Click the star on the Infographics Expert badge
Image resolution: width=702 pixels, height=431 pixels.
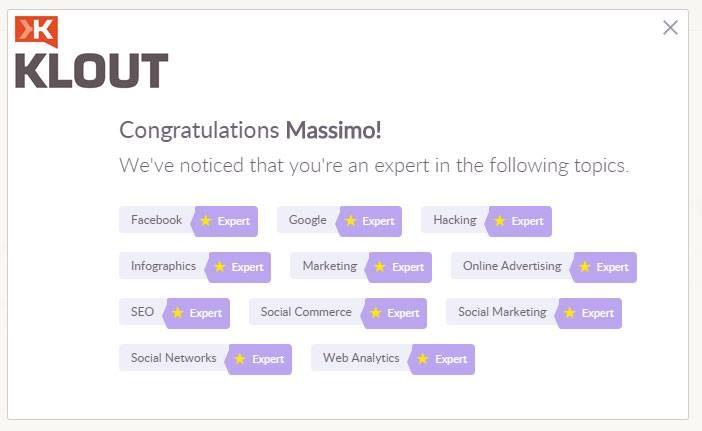tap(220, 267)
